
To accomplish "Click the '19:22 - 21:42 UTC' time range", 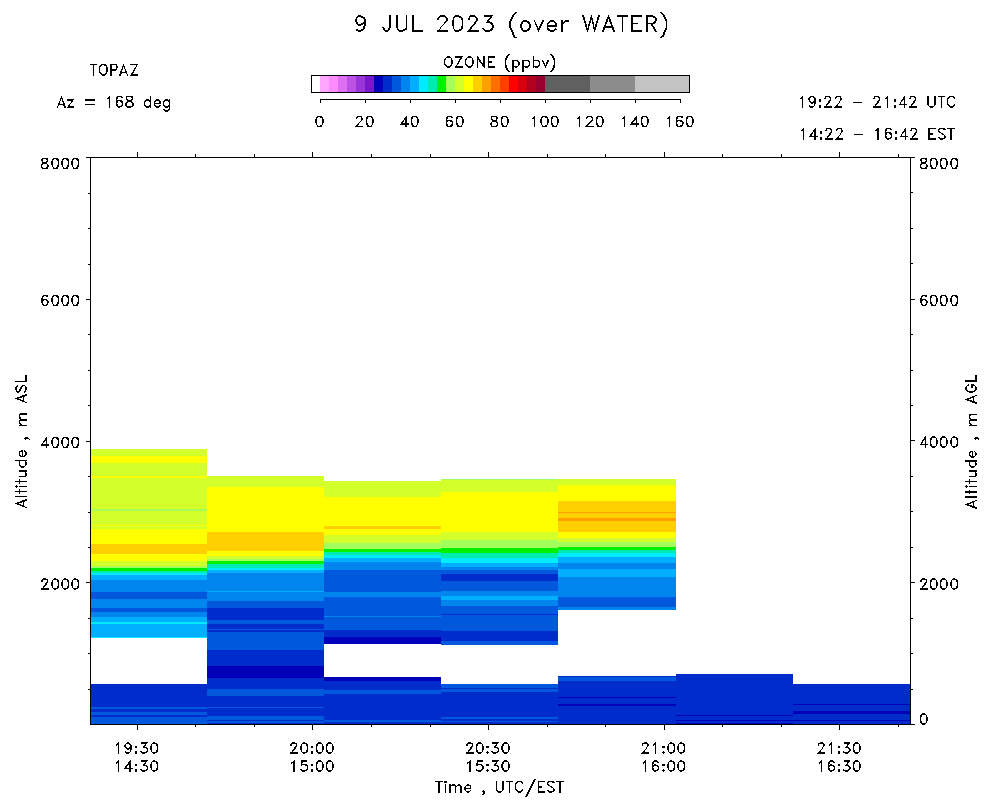I will (877, 102).
